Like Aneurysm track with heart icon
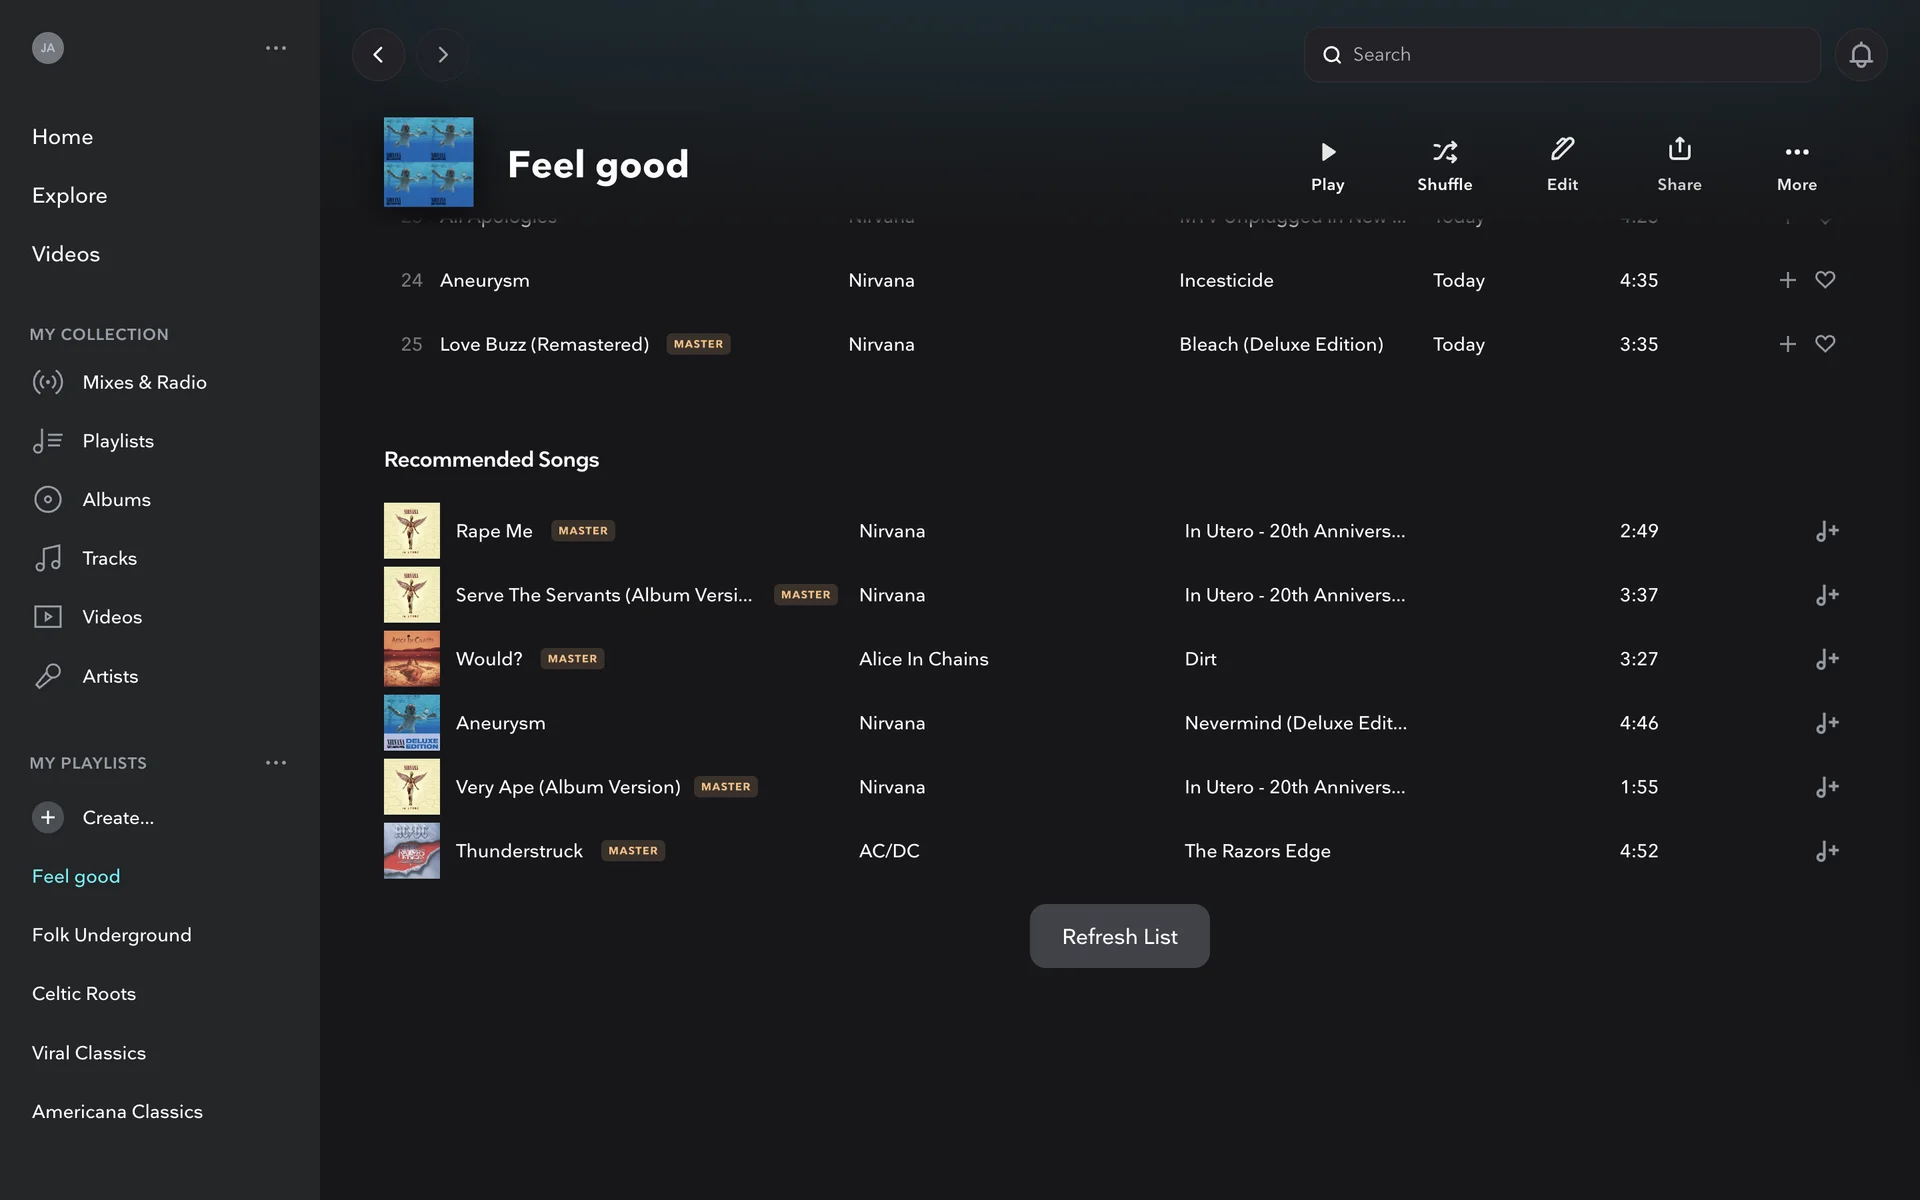The image size is (1920, 1200). (1825, 280)
